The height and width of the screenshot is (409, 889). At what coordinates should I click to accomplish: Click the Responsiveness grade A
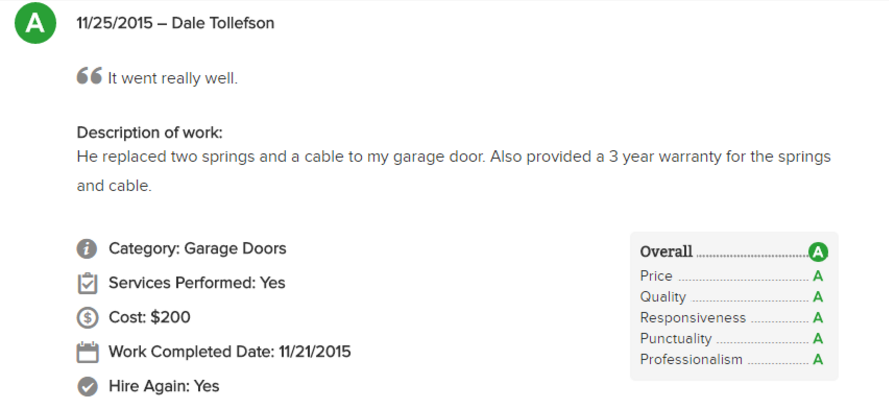point(818,318)
